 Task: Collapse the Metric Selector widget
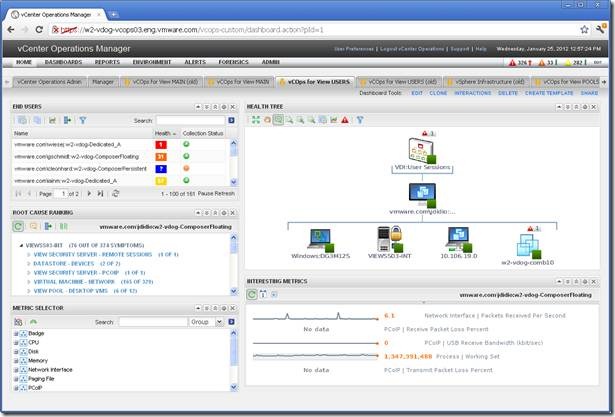[x=198, y=308]
